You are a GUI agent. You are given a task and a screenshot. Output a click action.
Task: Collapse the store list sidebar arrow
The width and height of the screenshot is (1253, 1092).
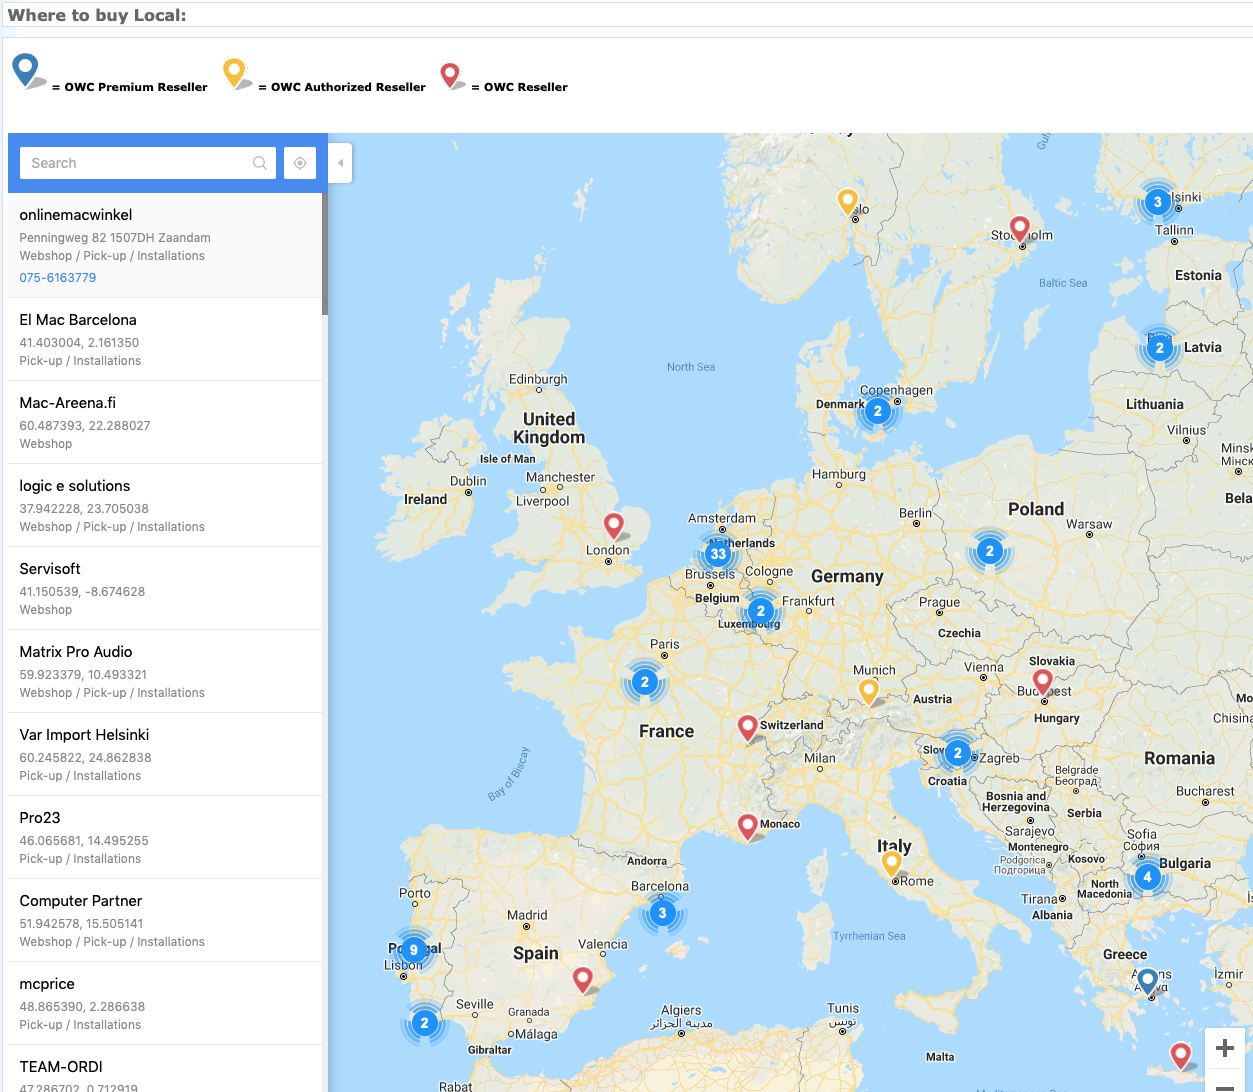click(x=340, y=163)
